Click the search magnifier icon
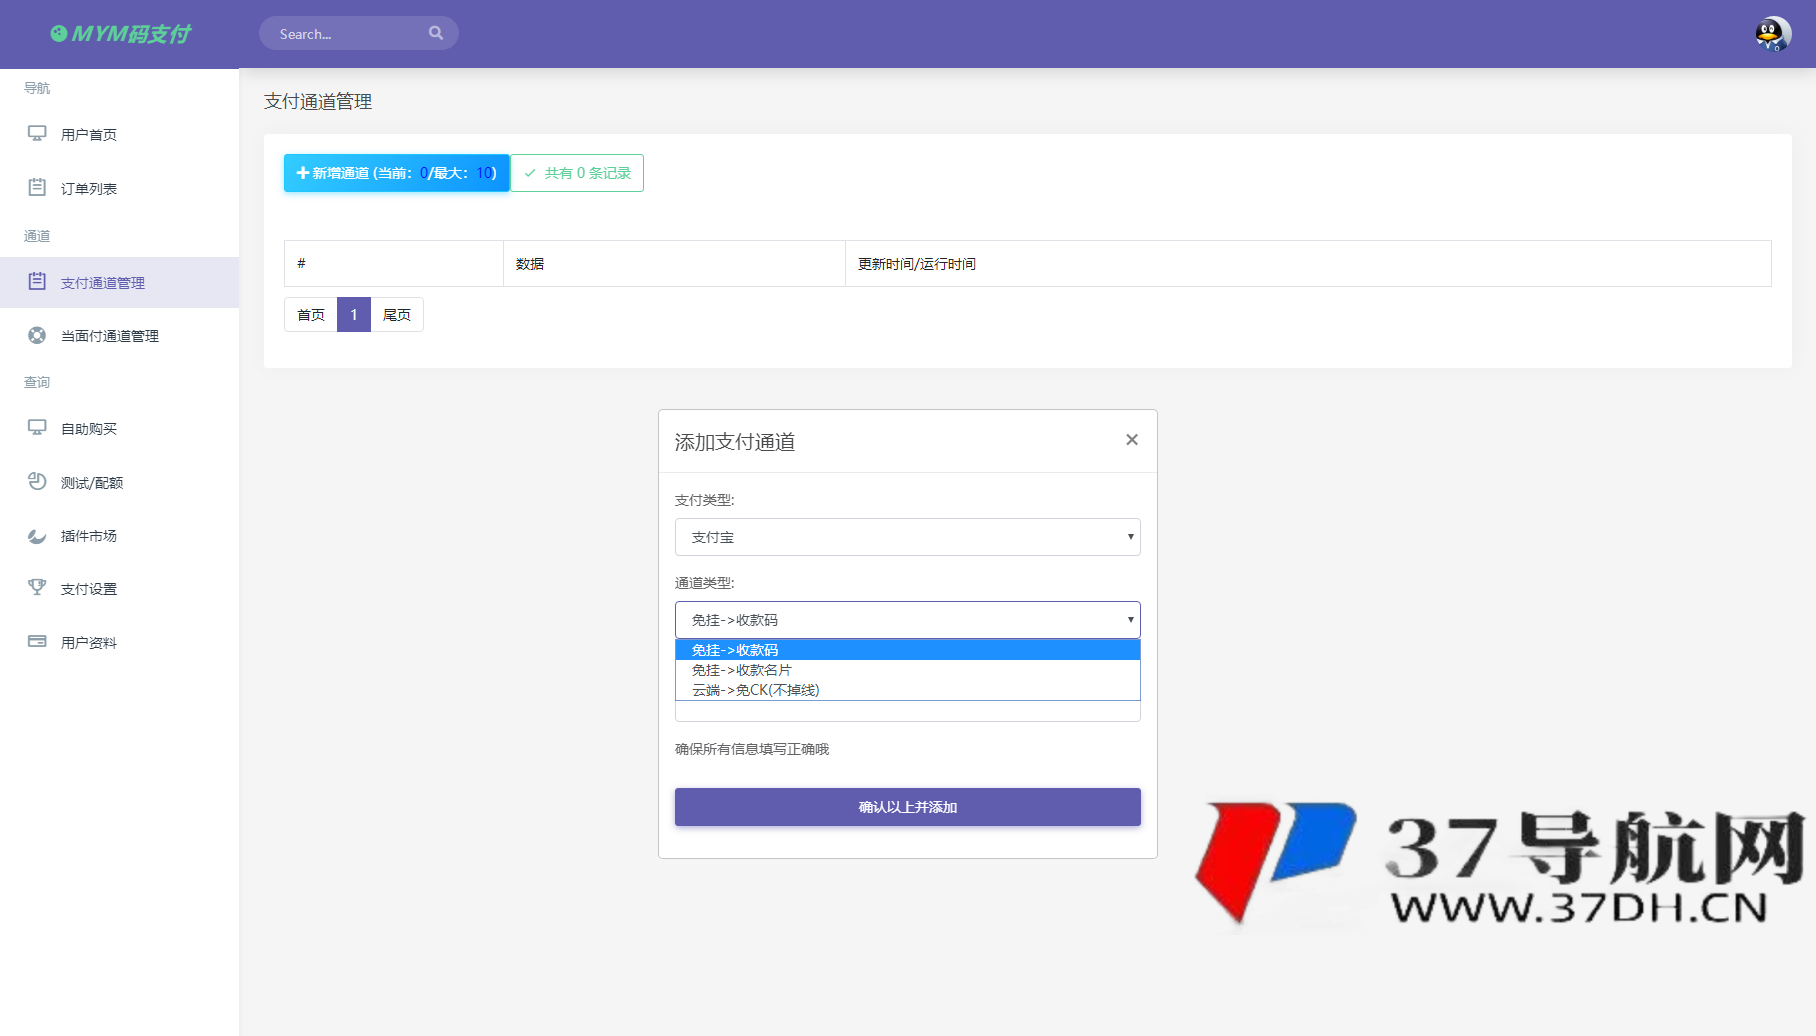This screenshot has height=1036, width=1816. pyautogui.click(x=436, y=32)
